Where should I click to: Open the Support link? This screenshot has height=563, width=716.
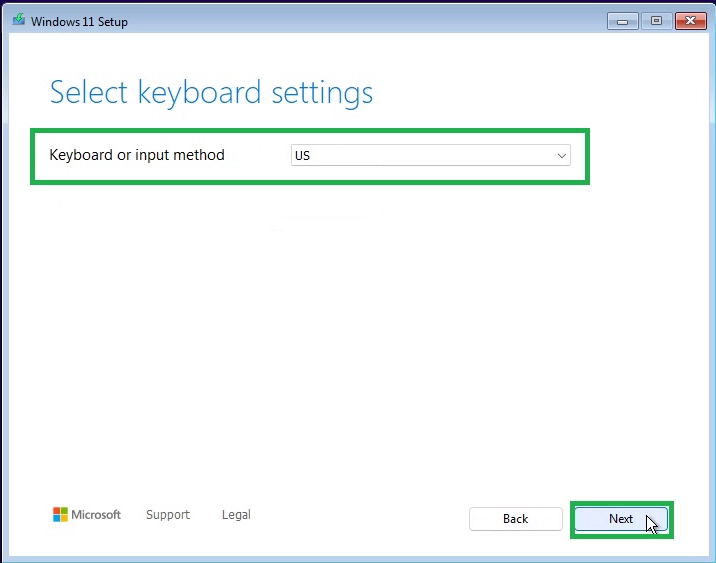[168, 515]
